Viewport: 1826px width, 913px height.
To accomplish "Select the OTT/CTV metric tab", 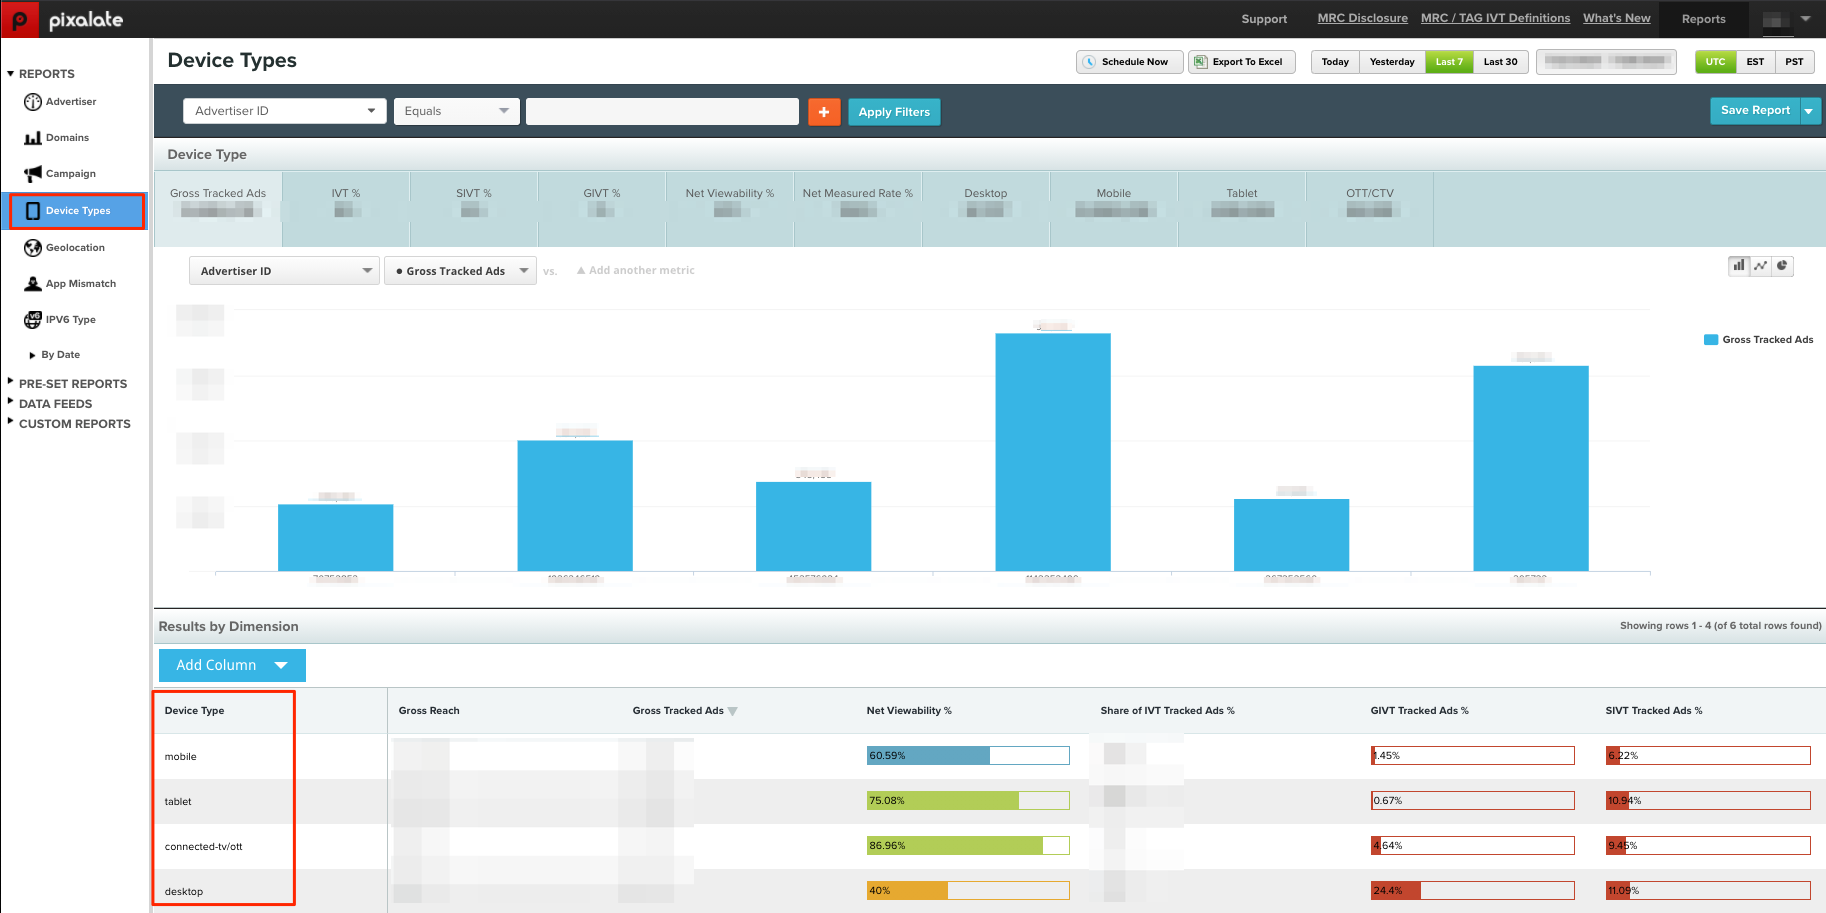I will (x=1370, y=209).
